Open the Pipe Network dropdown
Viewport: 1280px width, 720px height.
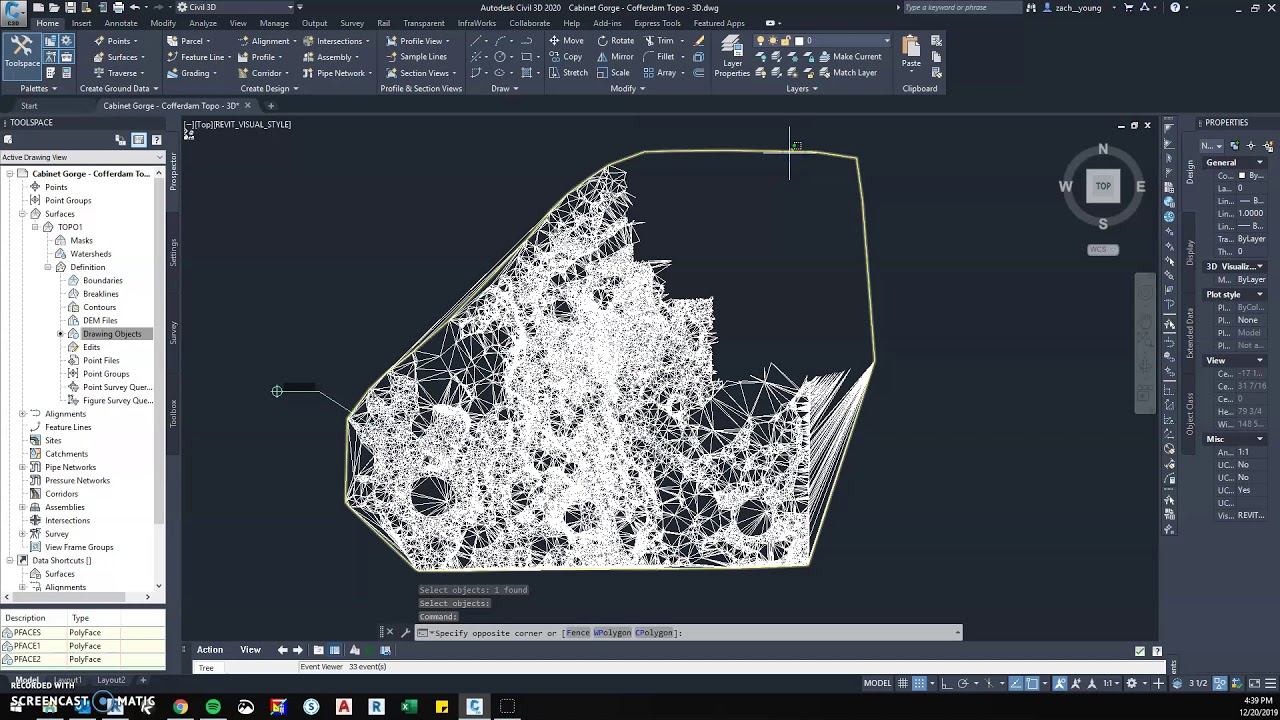click(339, 73)
